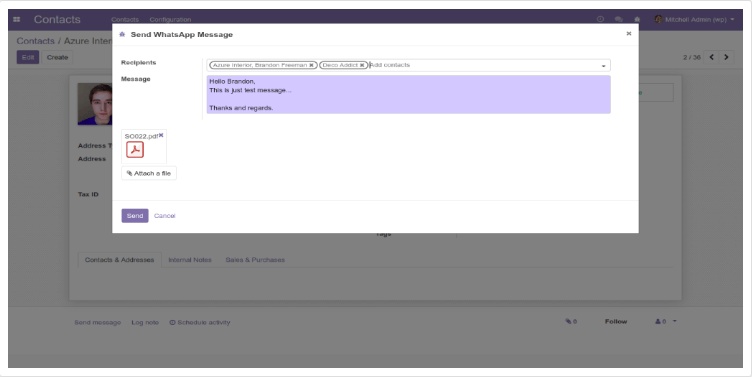This screenshot has width=752, height=377.
Task: Switch to the Sales & Purchases tab
Action: 255,259
